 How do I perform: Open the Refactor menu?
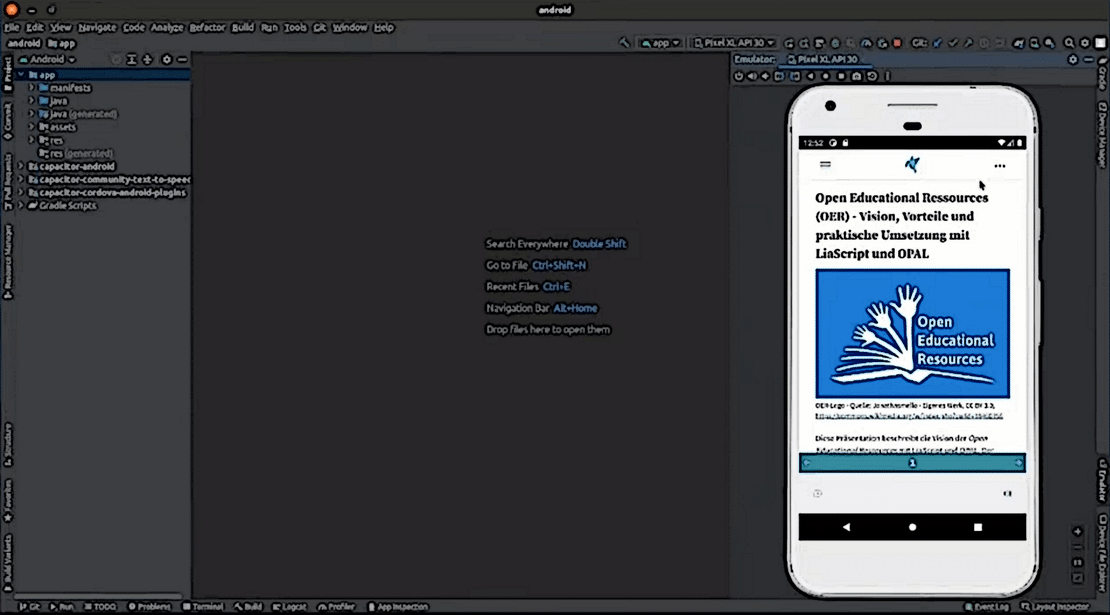point(207,27)
